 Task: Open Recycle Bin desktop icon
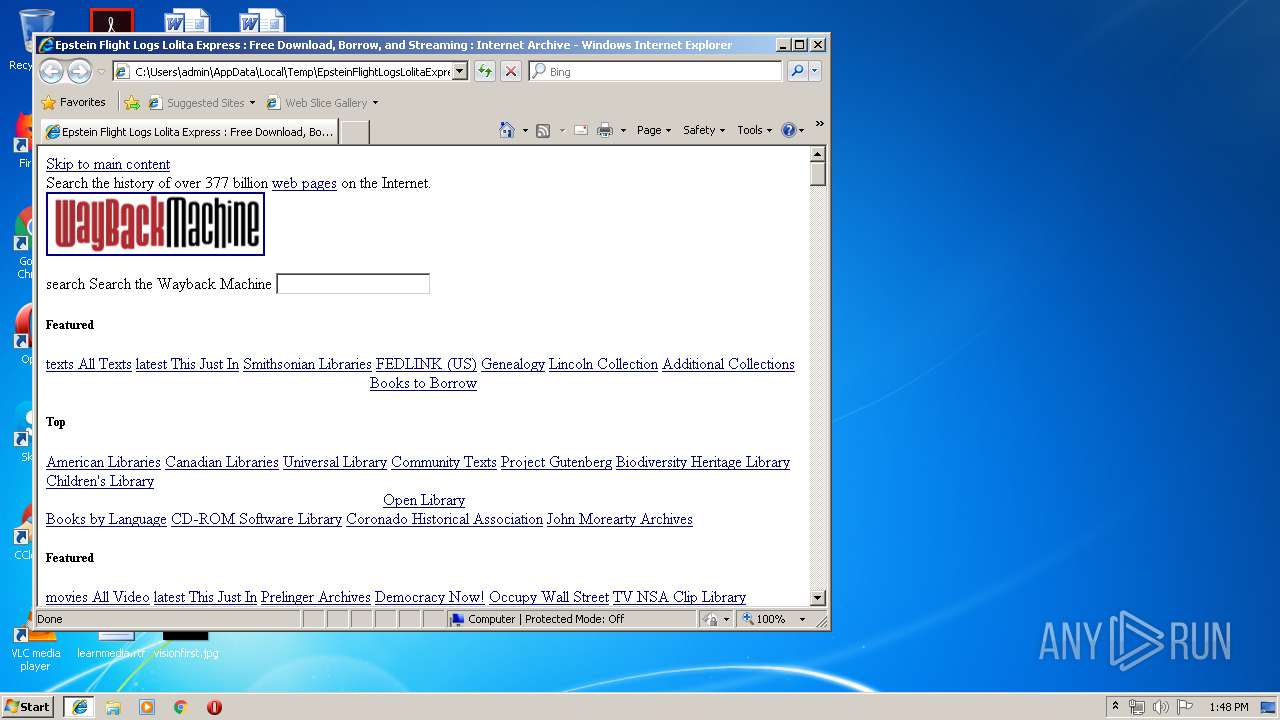(36, 36)
